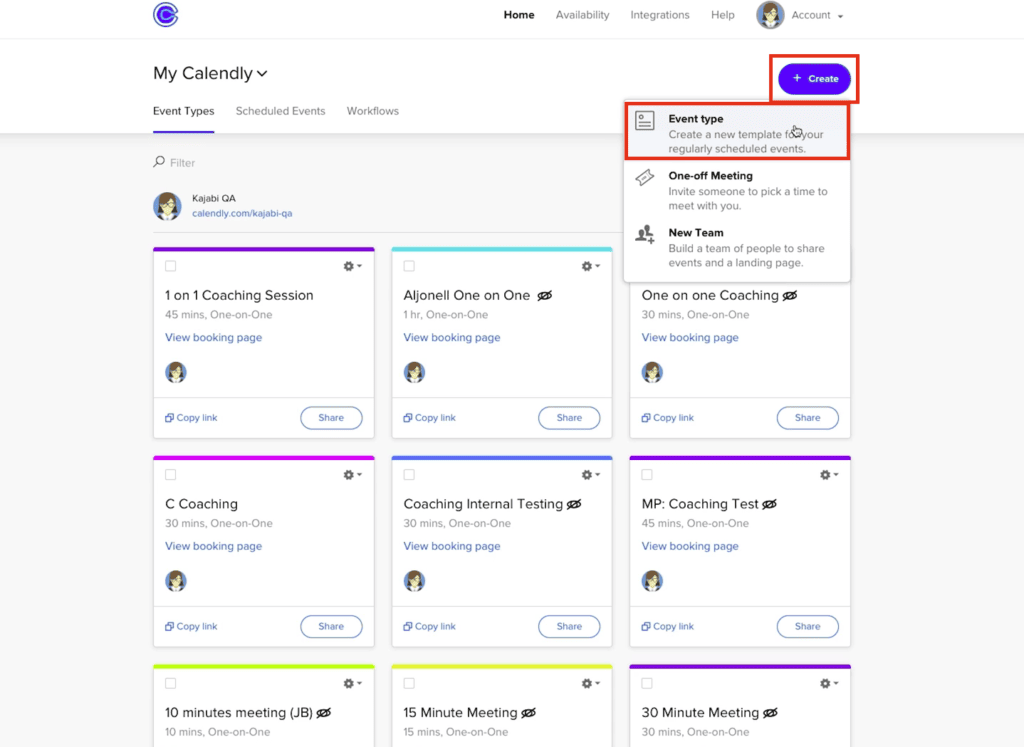Share the Coaching Internal Testing event
Image resolution: width=1024 pixels, height=747 pixels.
pos(569,626)
